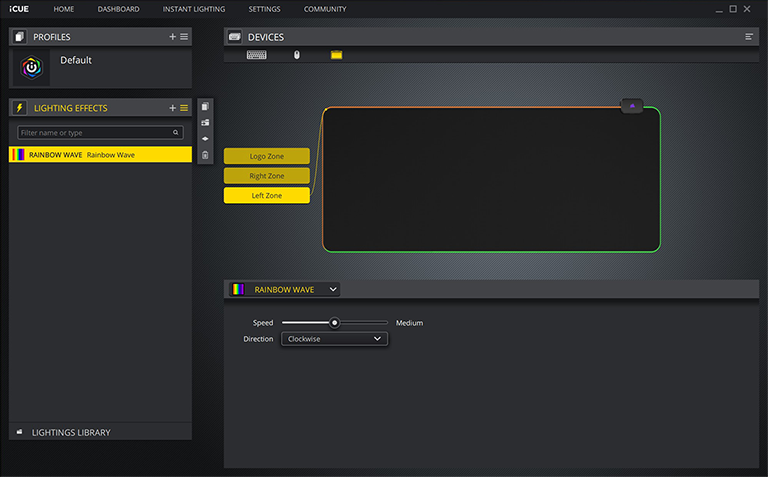Expand the LIGHTINGS LIBRARY section

(100, 432)
